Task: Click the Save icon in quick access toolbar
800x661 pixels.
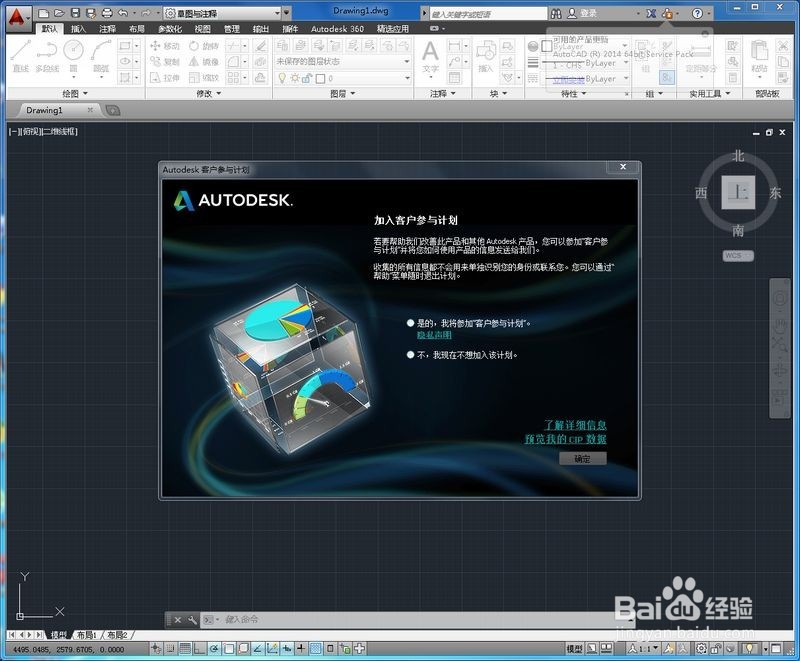Action: tap(76, 13)
